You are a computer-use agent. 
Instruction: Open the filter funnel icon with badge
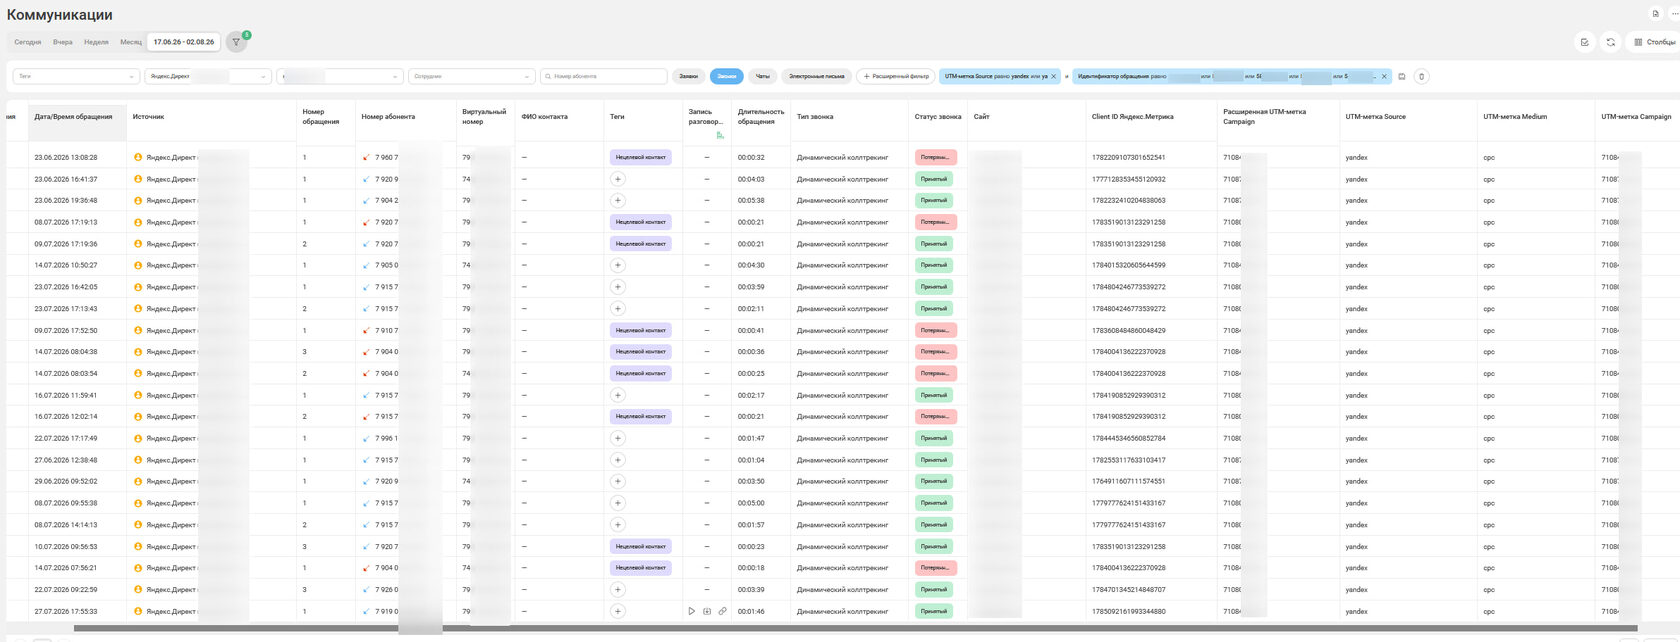pyautogui.click(x=236, y=42)
